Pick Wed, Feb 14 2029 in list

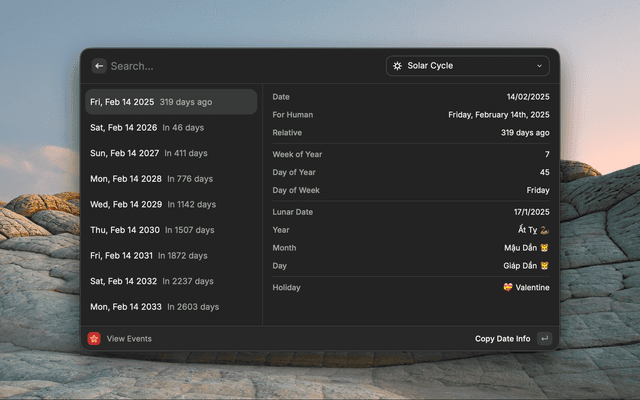tap(171, 204)
